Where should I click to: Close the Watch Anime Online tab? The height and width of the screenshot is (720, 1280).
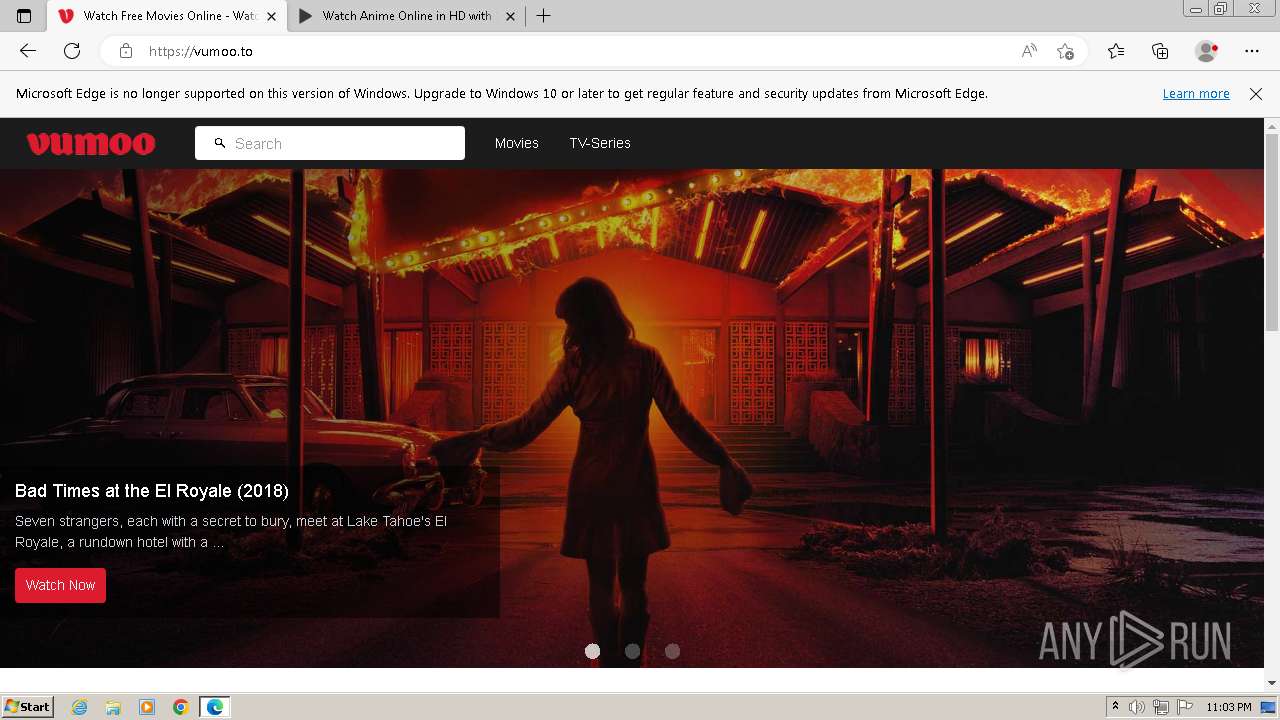510,16
